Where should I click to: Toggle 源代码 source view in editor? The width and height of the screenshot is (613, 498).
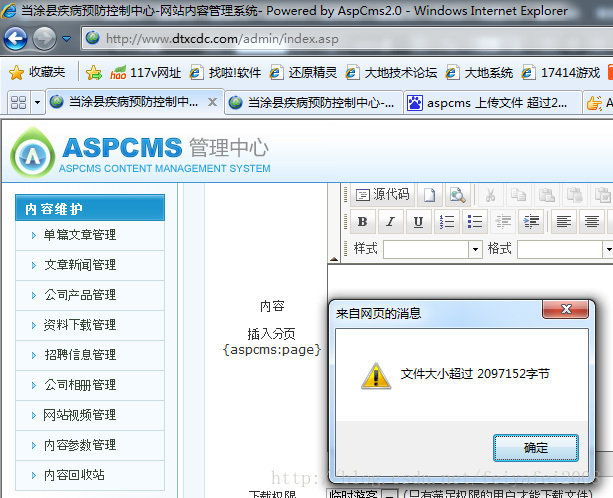tap(382, 194)
